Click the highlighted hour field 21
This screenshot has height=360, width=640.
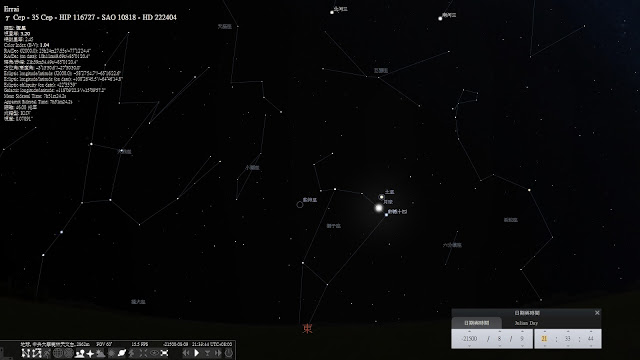[544, 339]
